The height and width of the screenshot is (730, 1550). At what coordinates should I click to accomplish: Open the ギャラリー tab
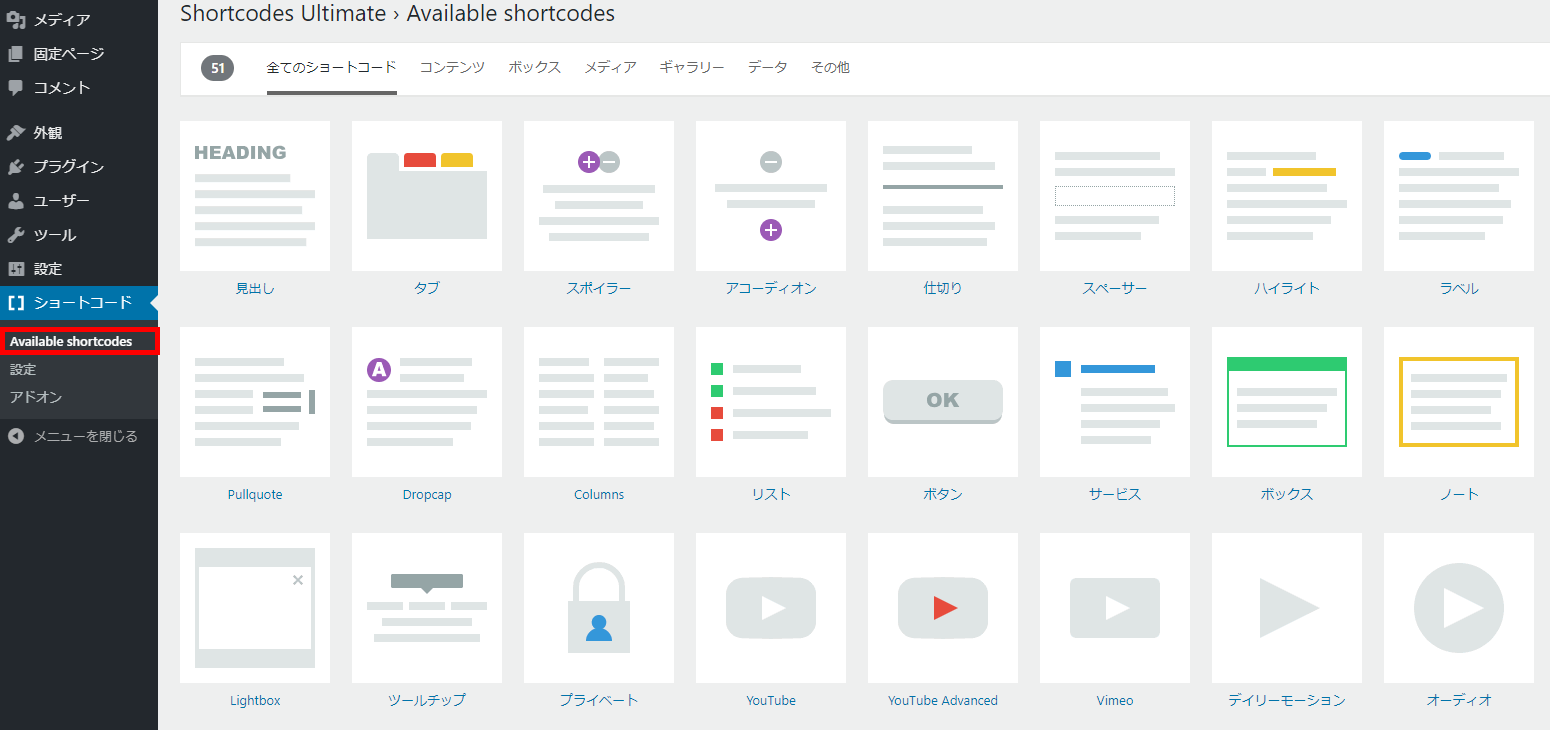coord(692,68)
